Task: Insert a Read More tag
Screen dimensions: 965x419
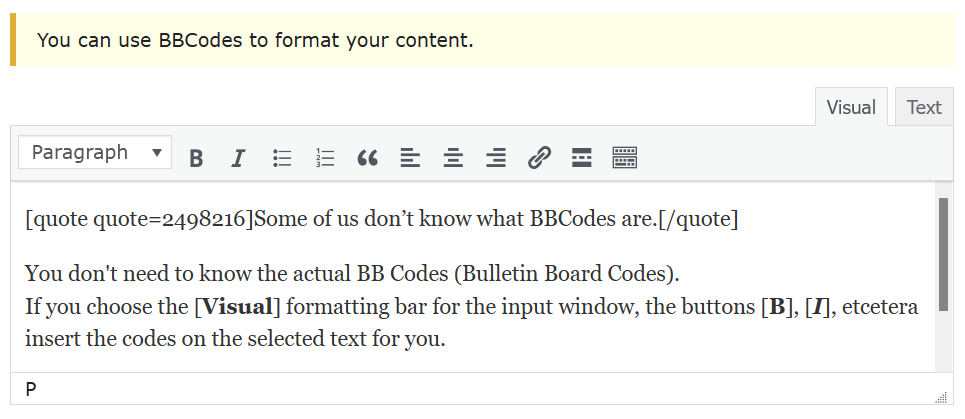Action: tap(582, 158)
